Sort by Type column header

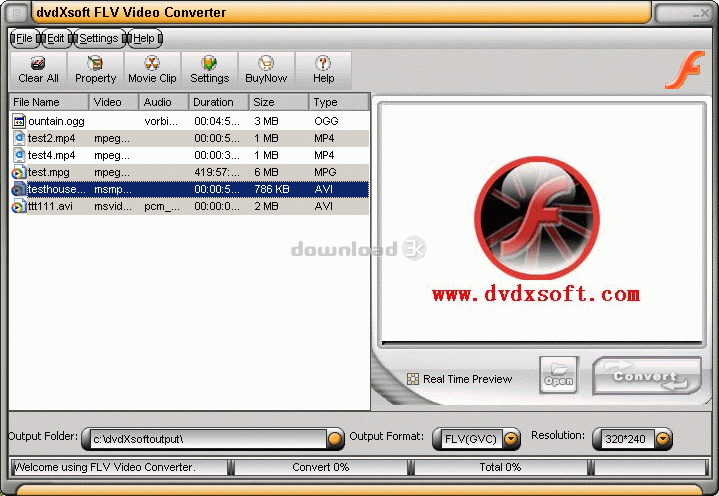coord(339,102)
